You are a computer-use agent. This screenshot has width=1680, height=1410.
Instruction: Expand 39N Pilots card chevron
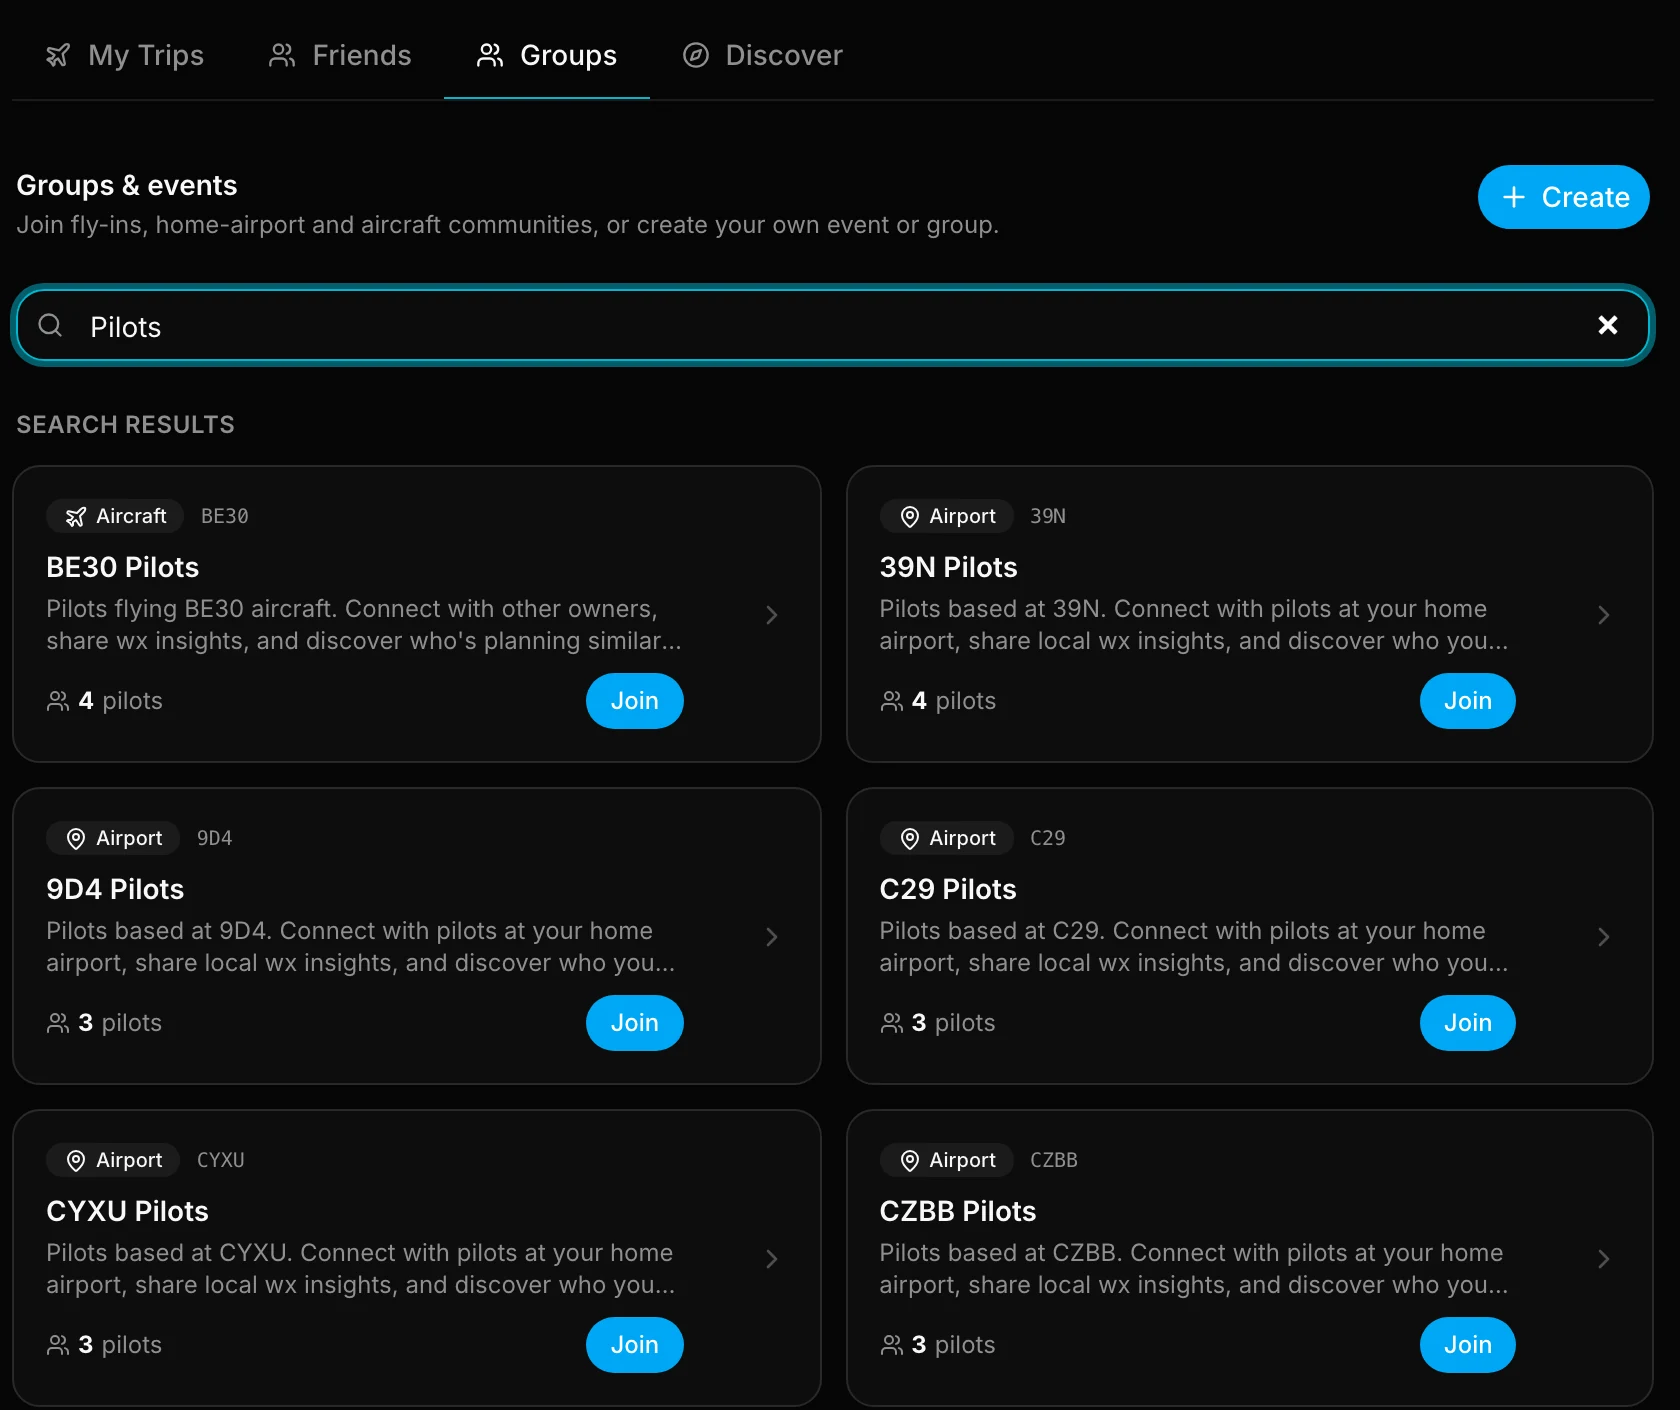coord(1603,615)
